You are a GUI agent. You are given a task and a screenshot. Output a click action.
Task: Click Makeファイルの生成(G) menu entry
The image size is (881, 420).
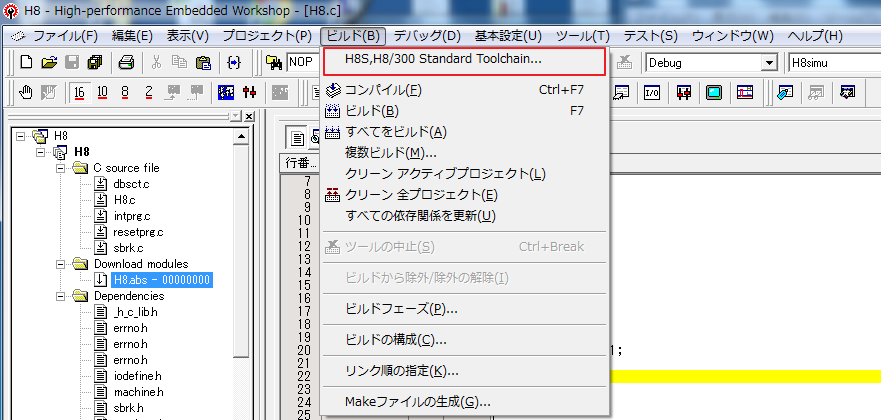tap(417, 402)
